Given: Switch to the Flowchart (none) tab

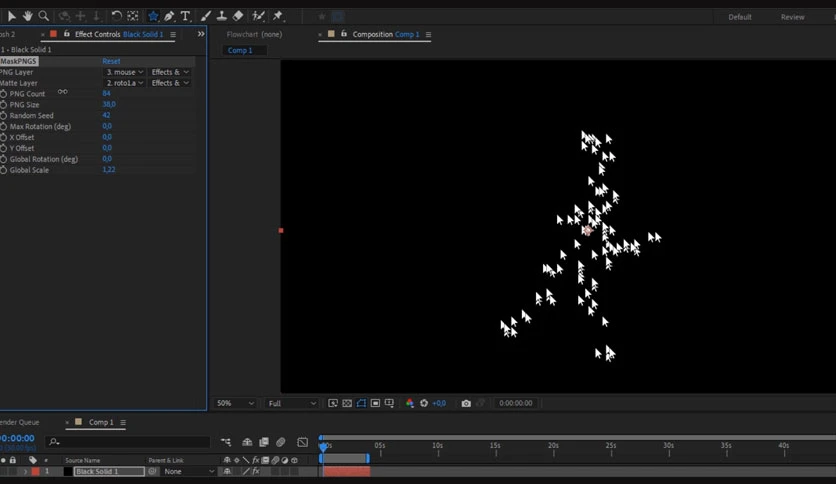Looking at the screenshot, I should click(x=254, y=34).
